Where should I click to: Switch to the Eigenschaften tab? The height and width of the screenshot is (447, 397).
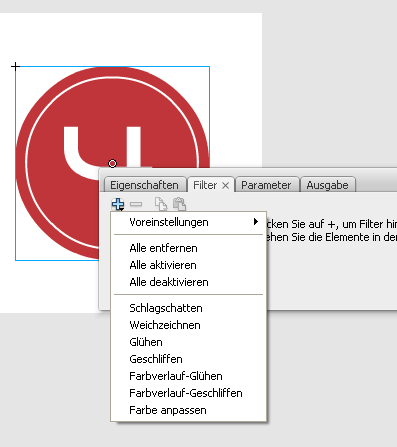(x=144, y=185)
